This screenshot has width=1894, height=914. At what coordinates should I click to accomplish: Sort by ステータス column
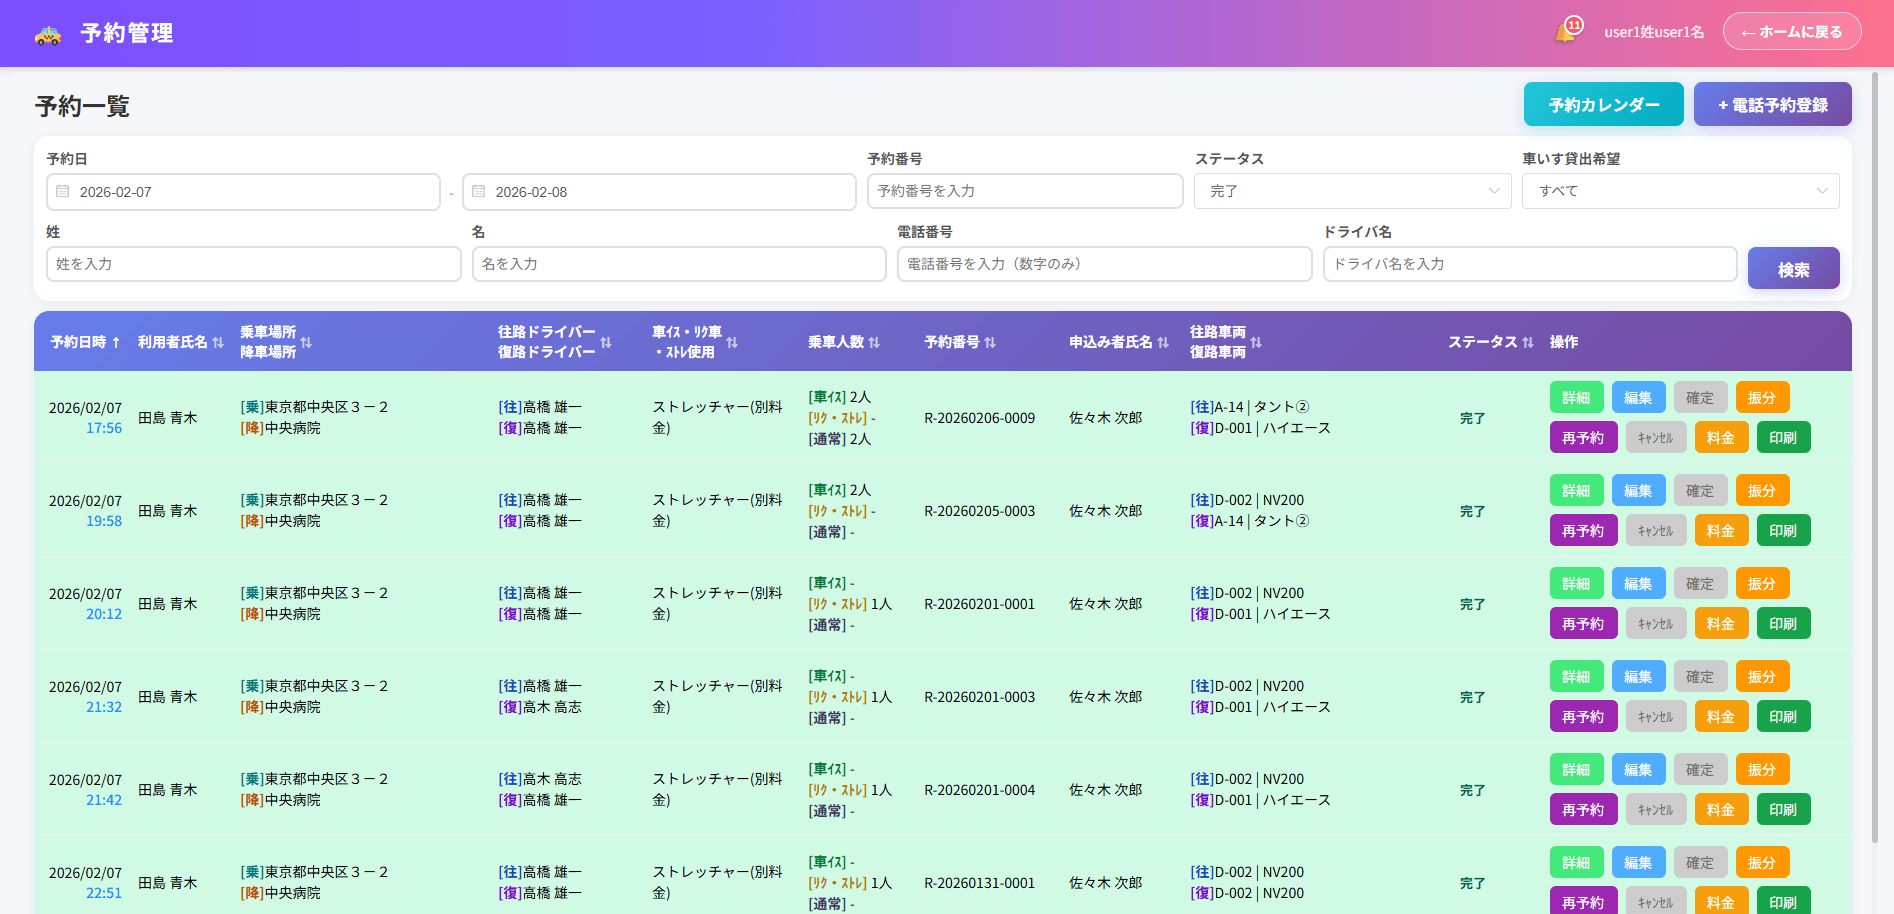tap(1528, 342)
